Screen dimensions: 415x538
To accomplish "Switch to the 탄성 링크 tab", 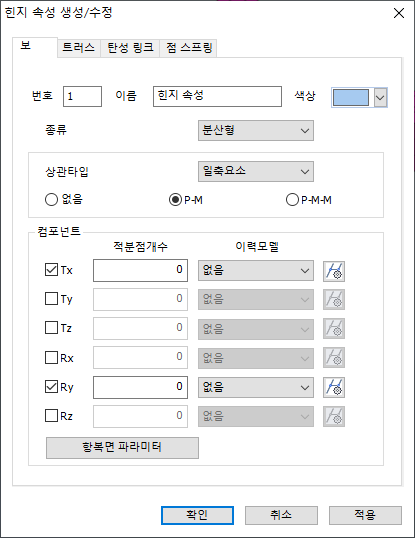I will click(130, 48).
